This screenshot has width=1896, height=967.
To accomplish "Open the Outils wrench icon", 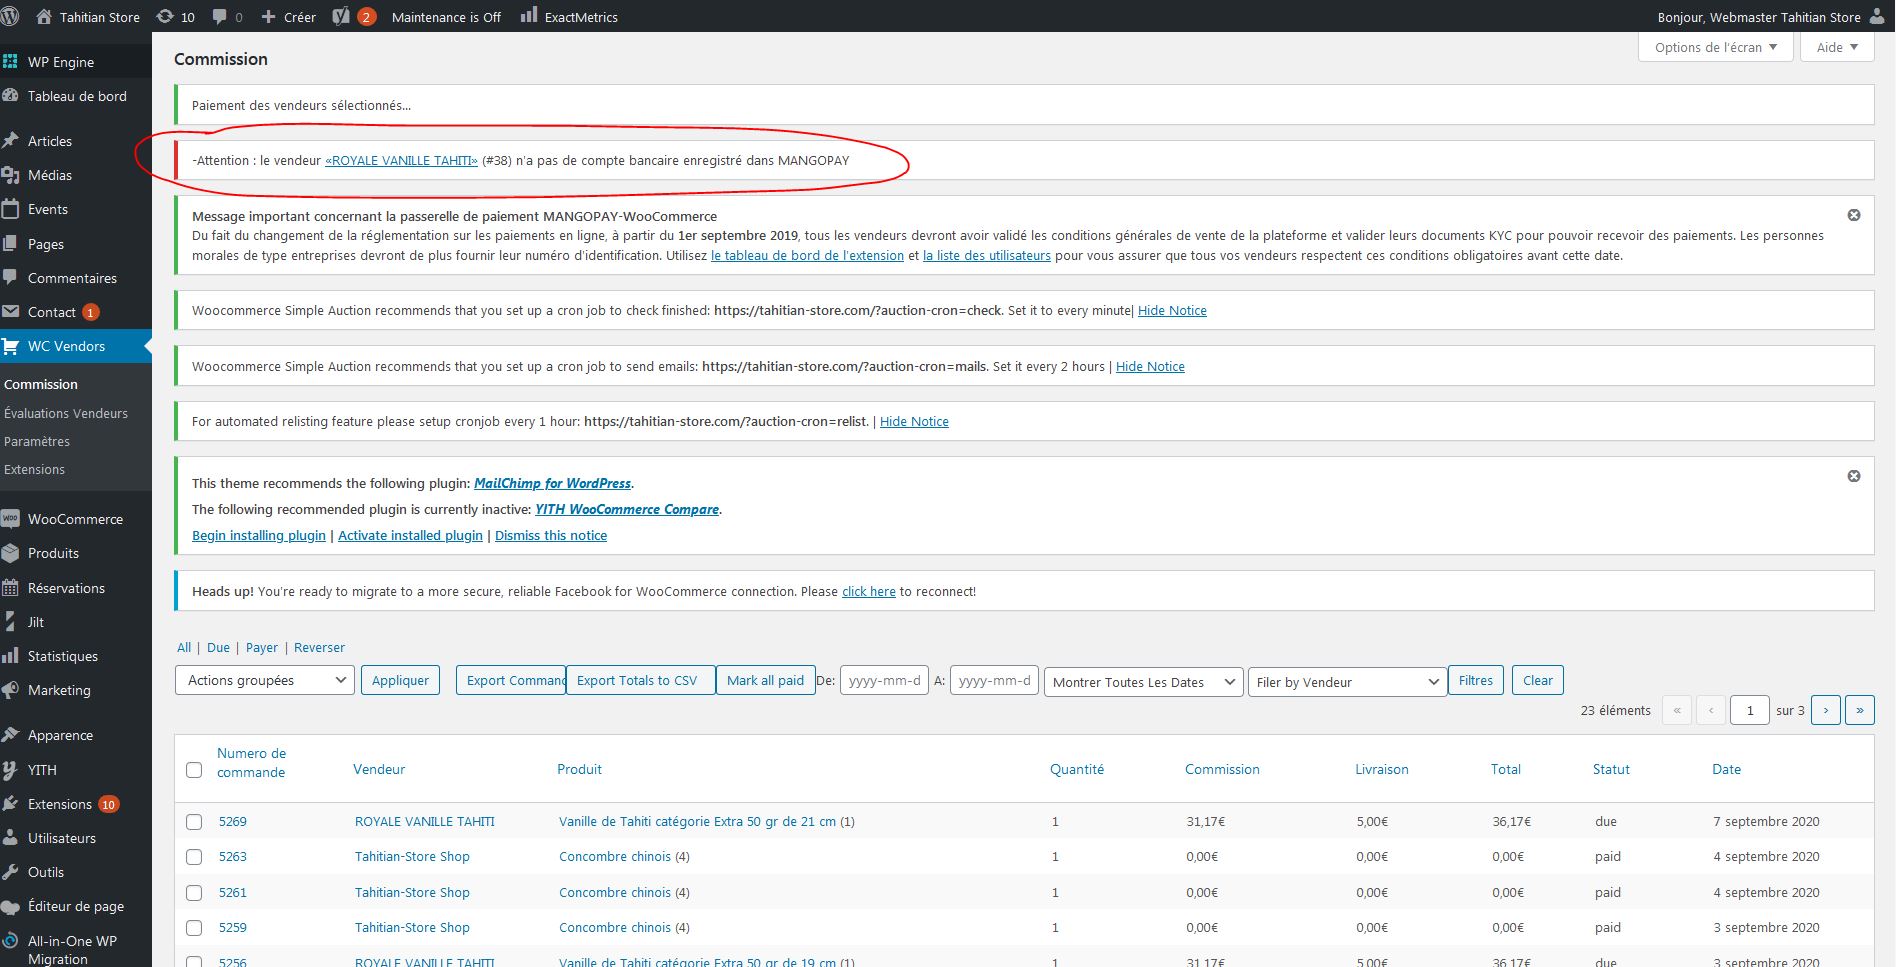I will point(10,872).
